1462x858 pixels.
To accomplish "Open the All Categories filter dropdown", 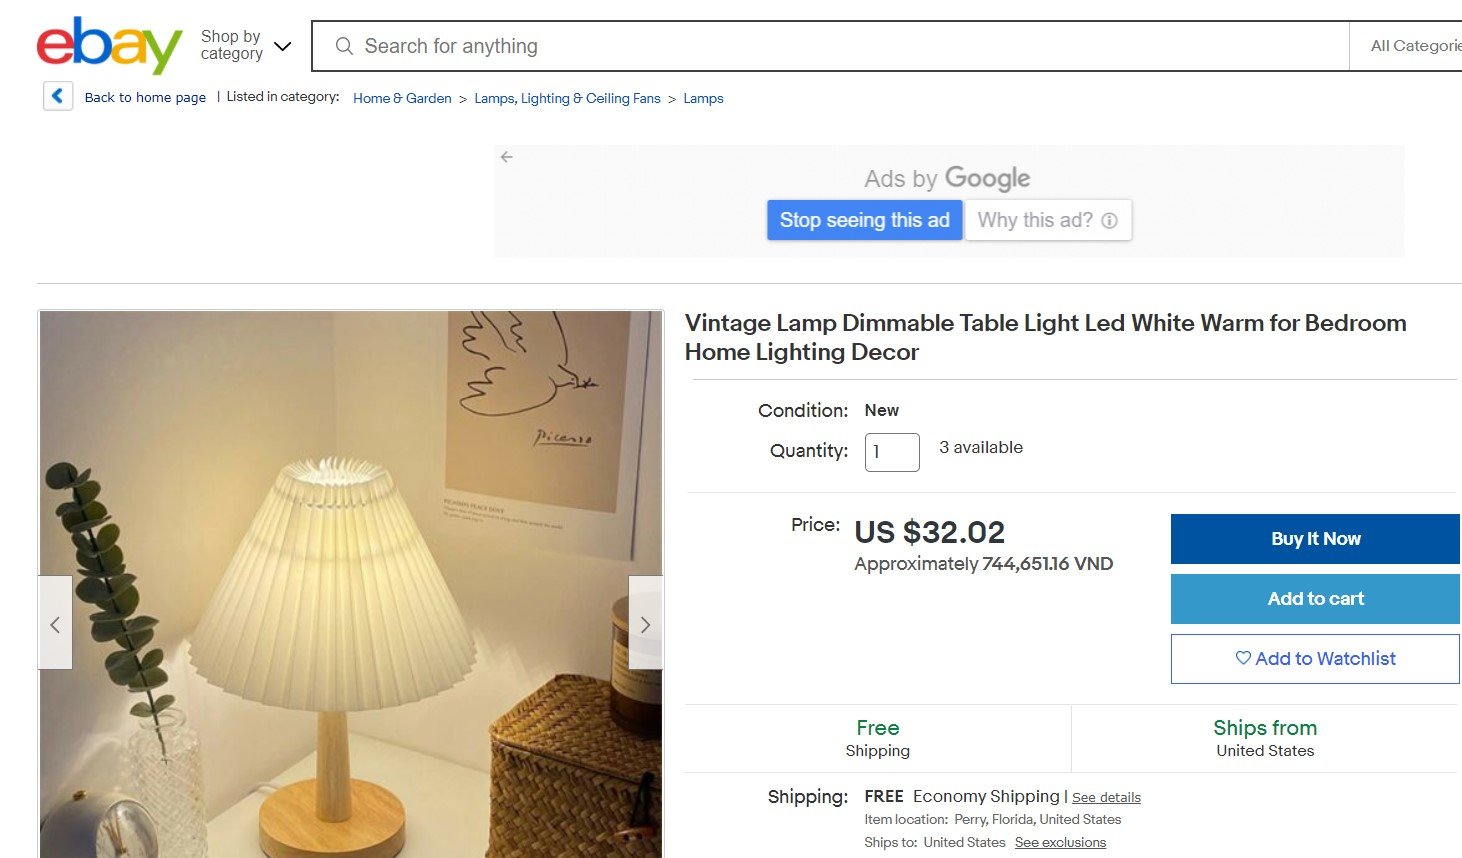I will click(1420, 45).
